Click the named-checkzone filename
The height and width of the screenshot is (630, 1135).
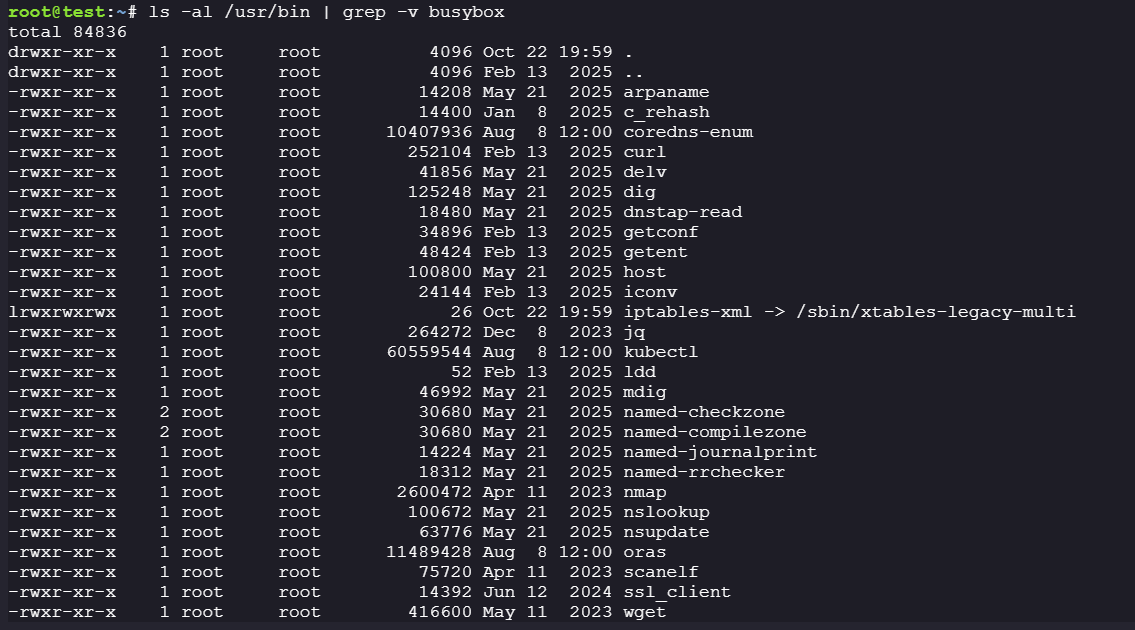(703, 412)
